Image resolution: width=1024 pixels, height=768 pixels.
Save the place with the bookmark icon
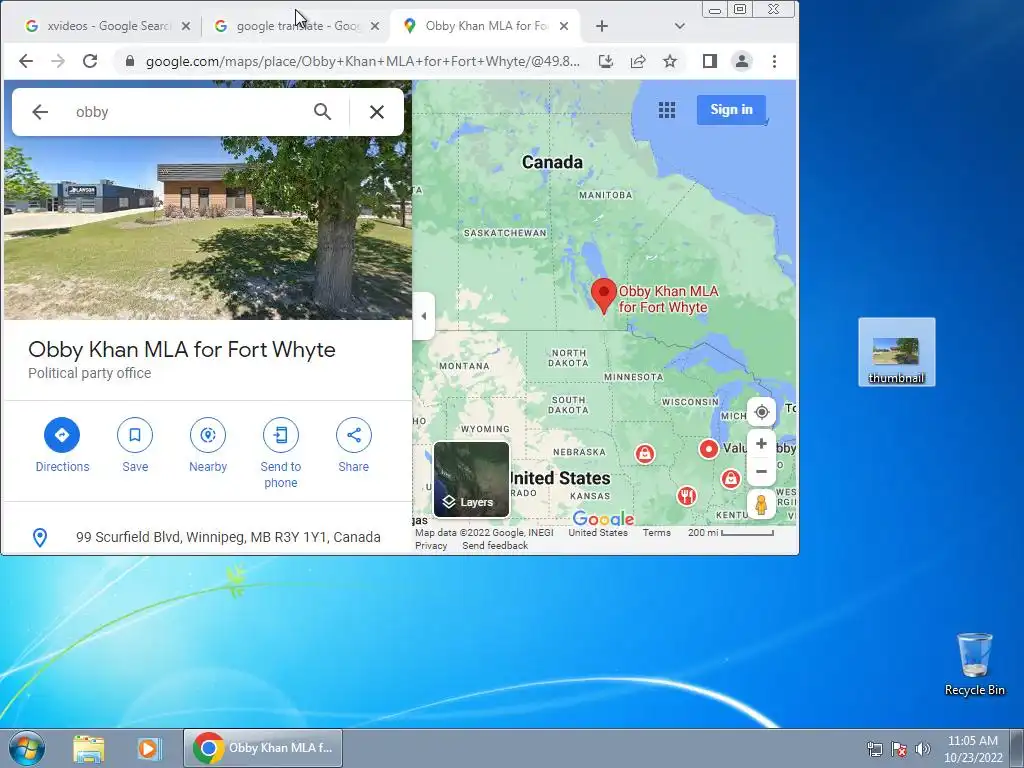pos(135,435)
